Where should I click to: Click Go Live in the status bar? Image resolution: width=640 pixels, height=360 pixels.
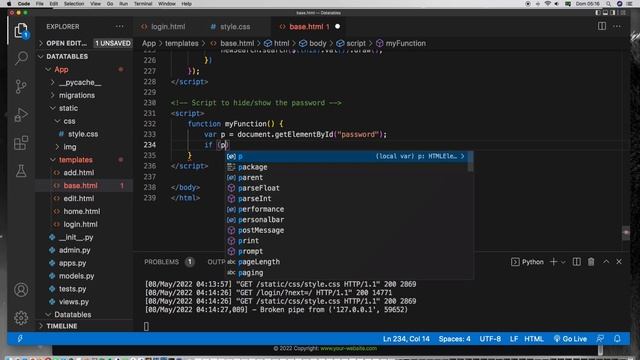[x=570, y=339]
